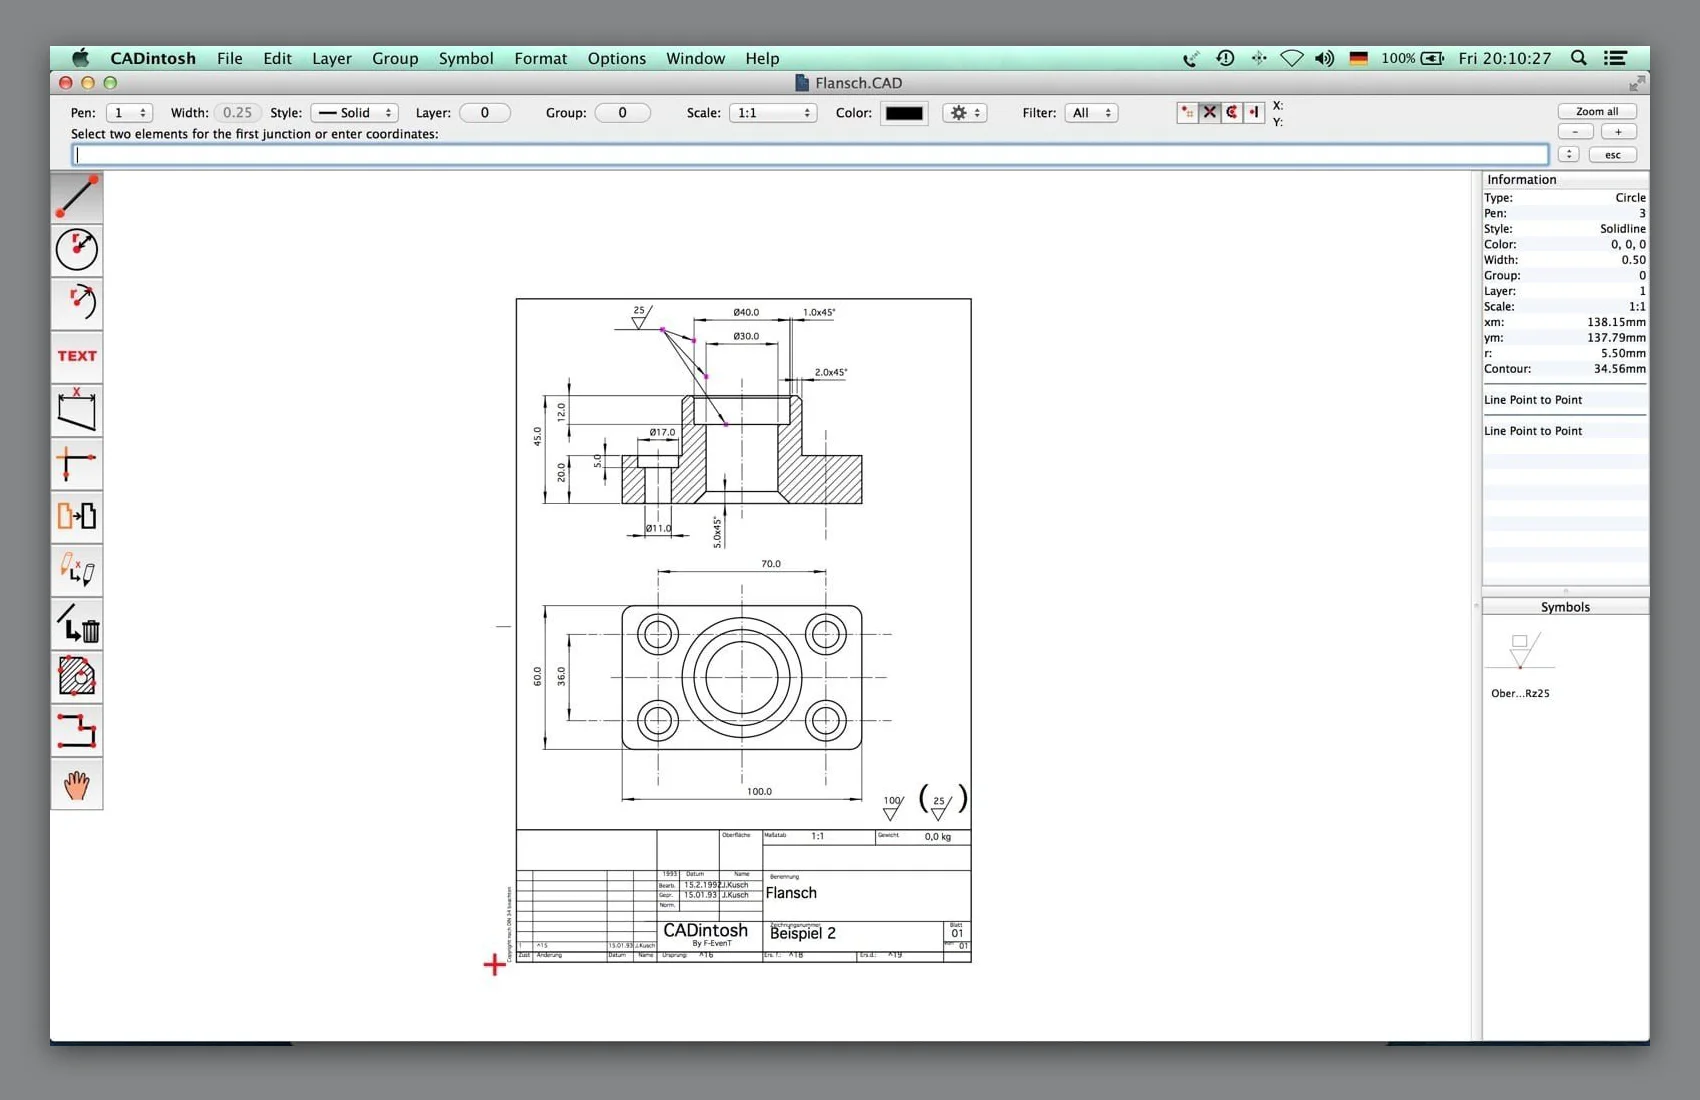This screenshot has height=1100, width=1700.
Task: Open the Apple menu
Action: (x=81, y=58)
